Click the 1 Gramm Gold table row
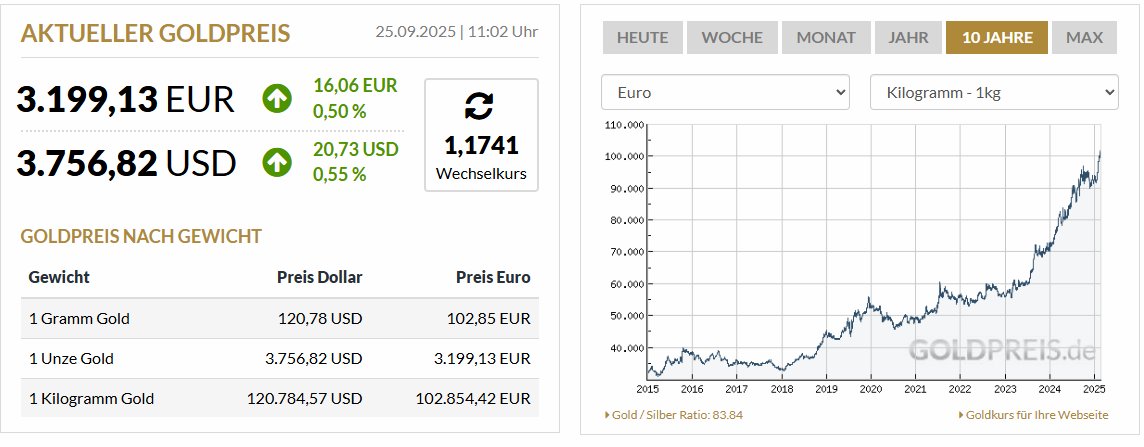1144x447 pixels. [279, 319]
